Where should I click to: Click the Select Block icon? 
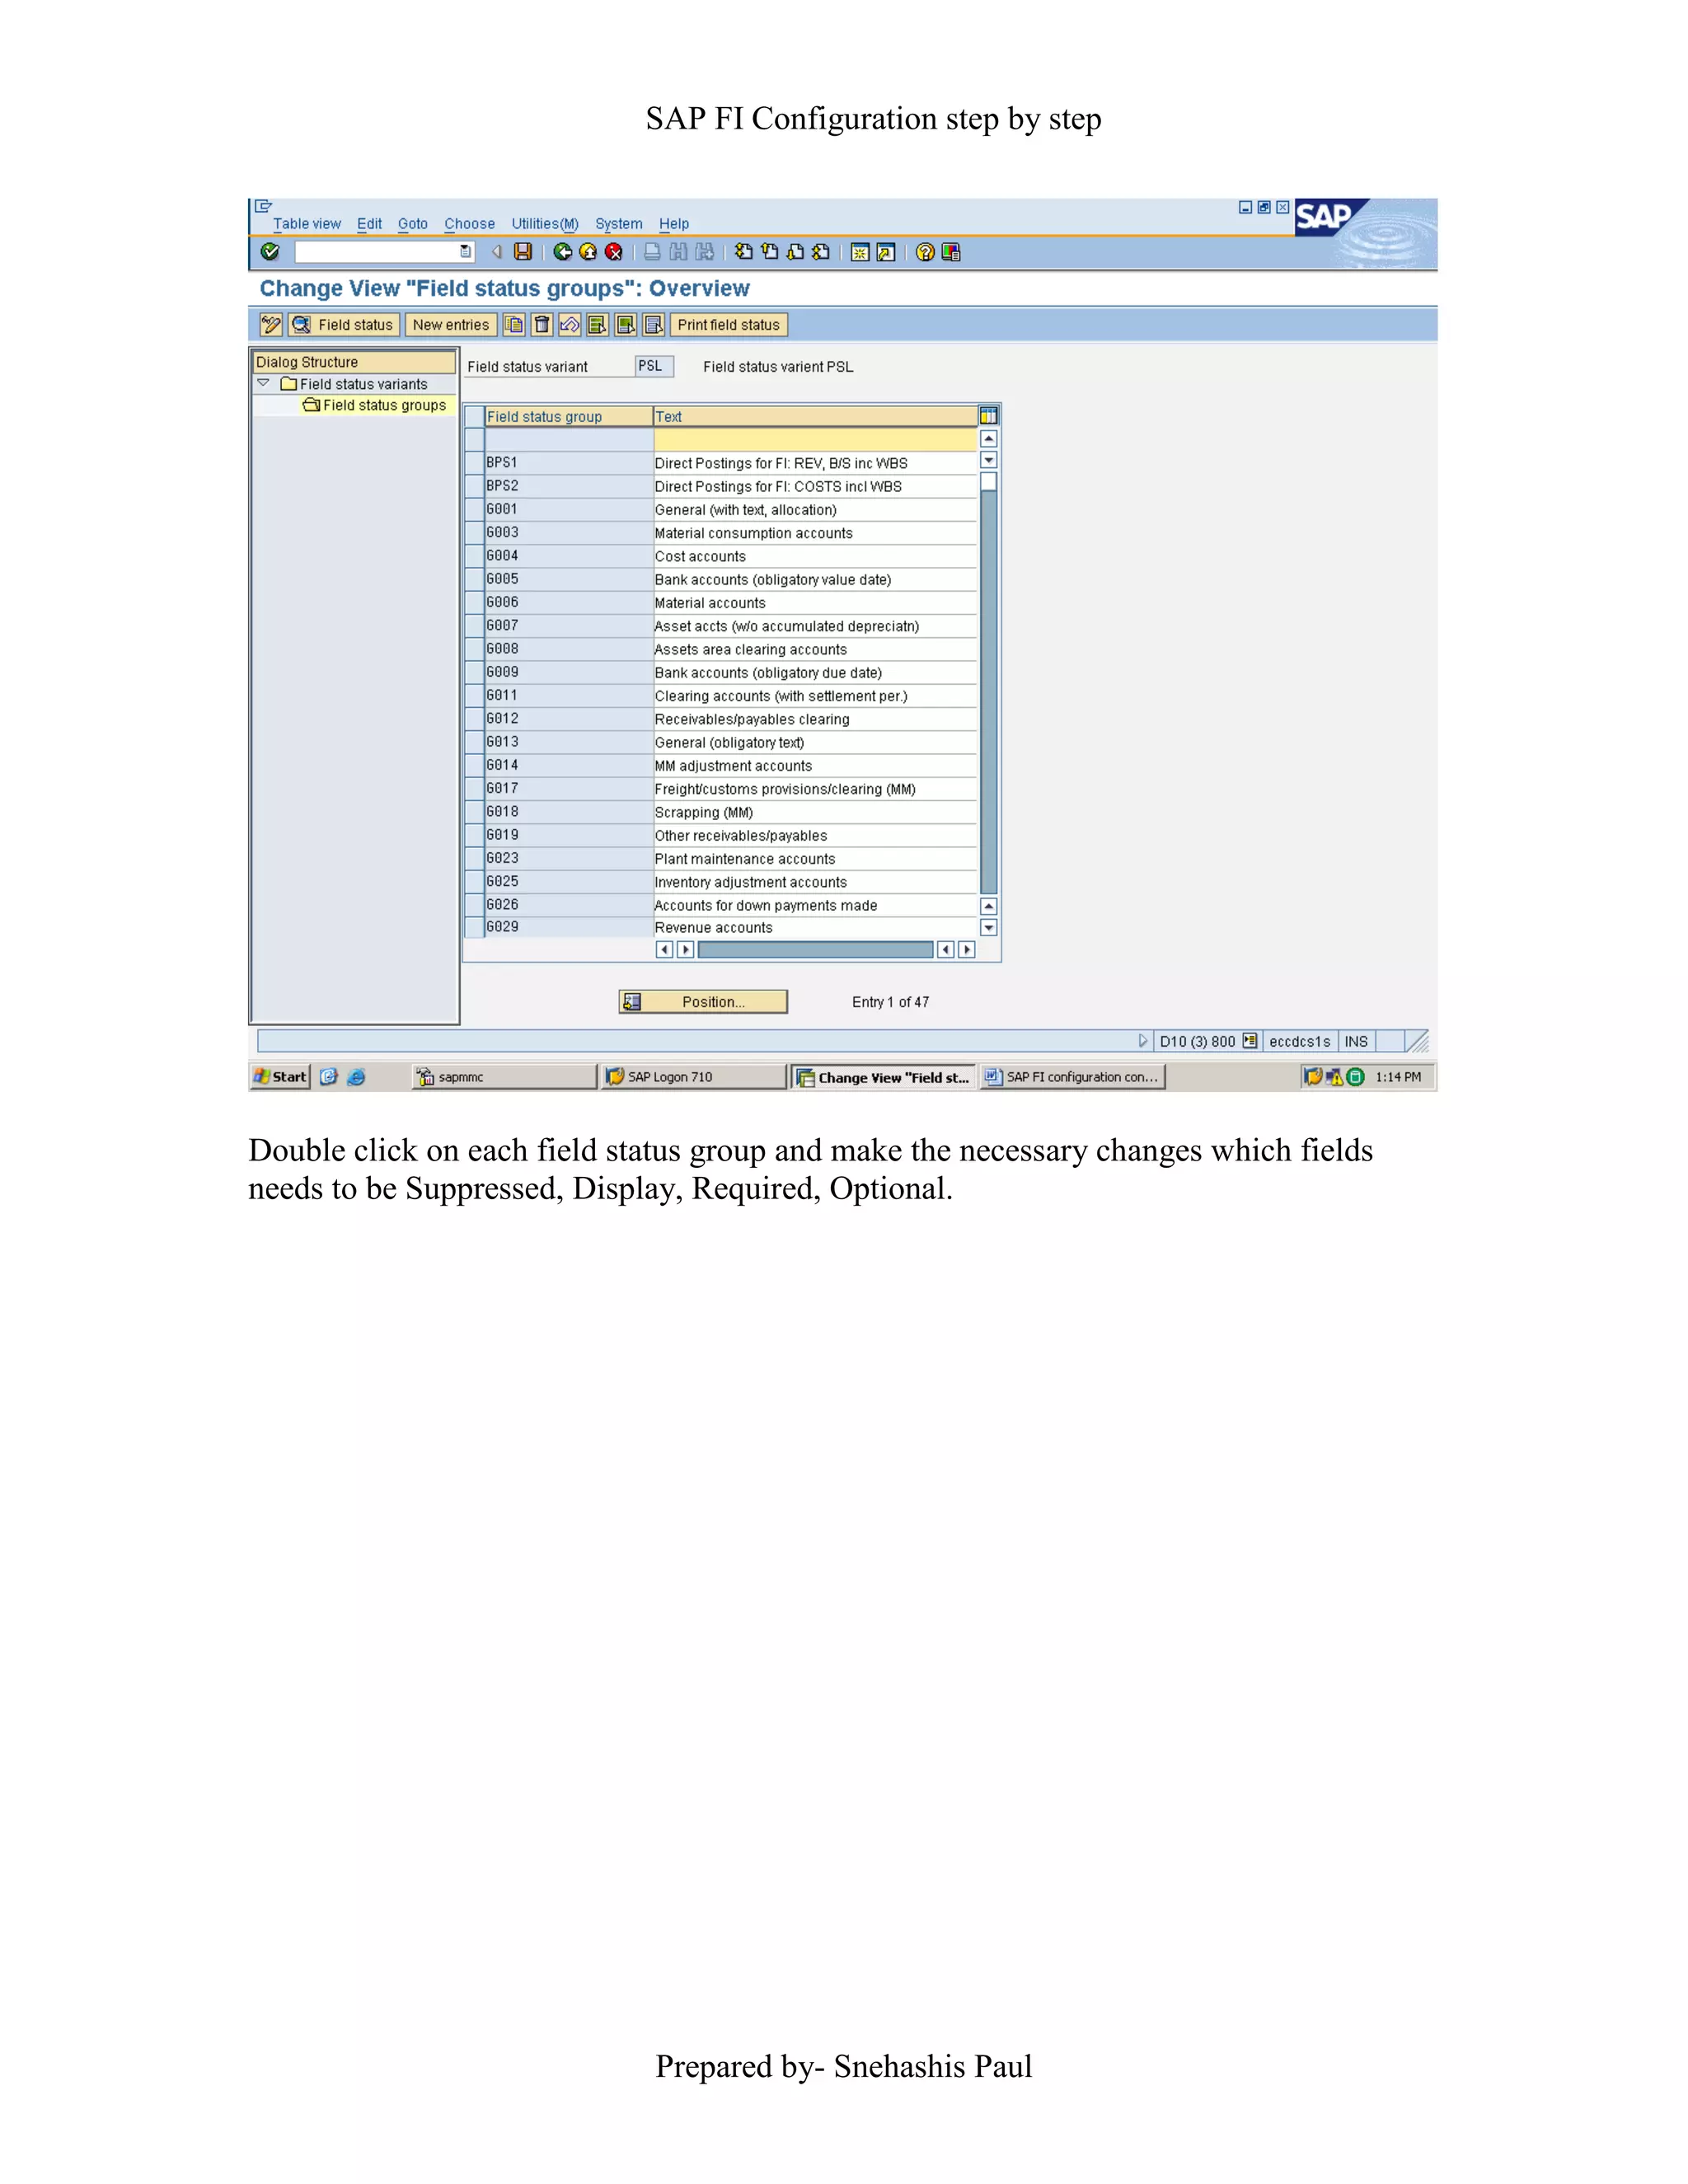[626, 325]
